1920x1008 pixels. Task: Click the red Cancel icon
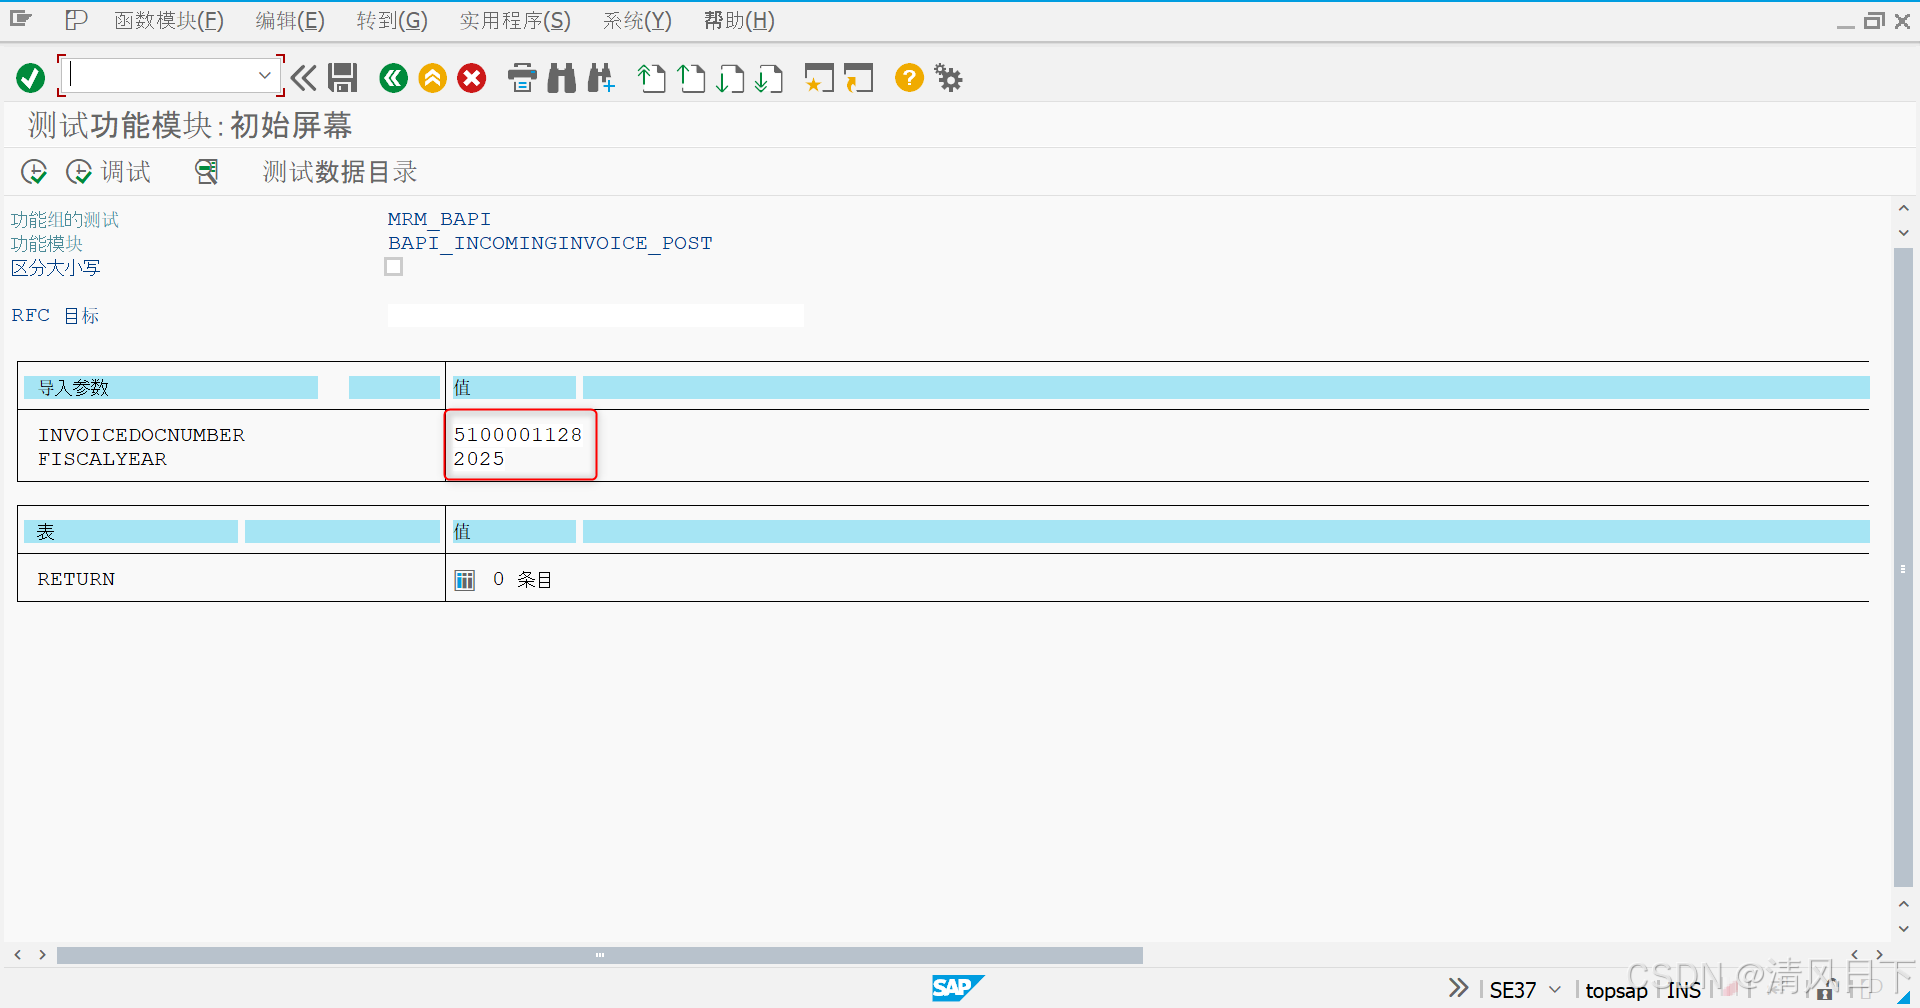[471, 77]
